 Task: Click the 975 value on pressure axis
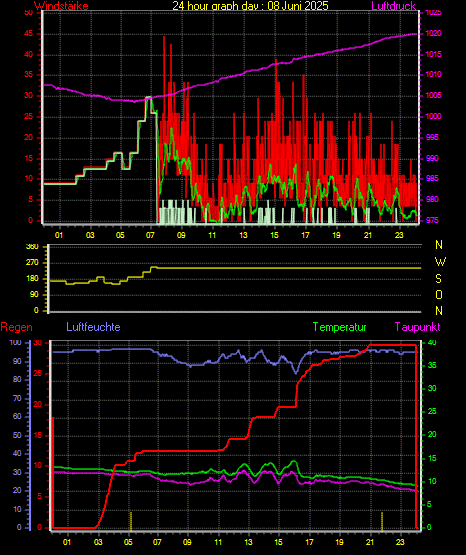[x=432, y=220]
